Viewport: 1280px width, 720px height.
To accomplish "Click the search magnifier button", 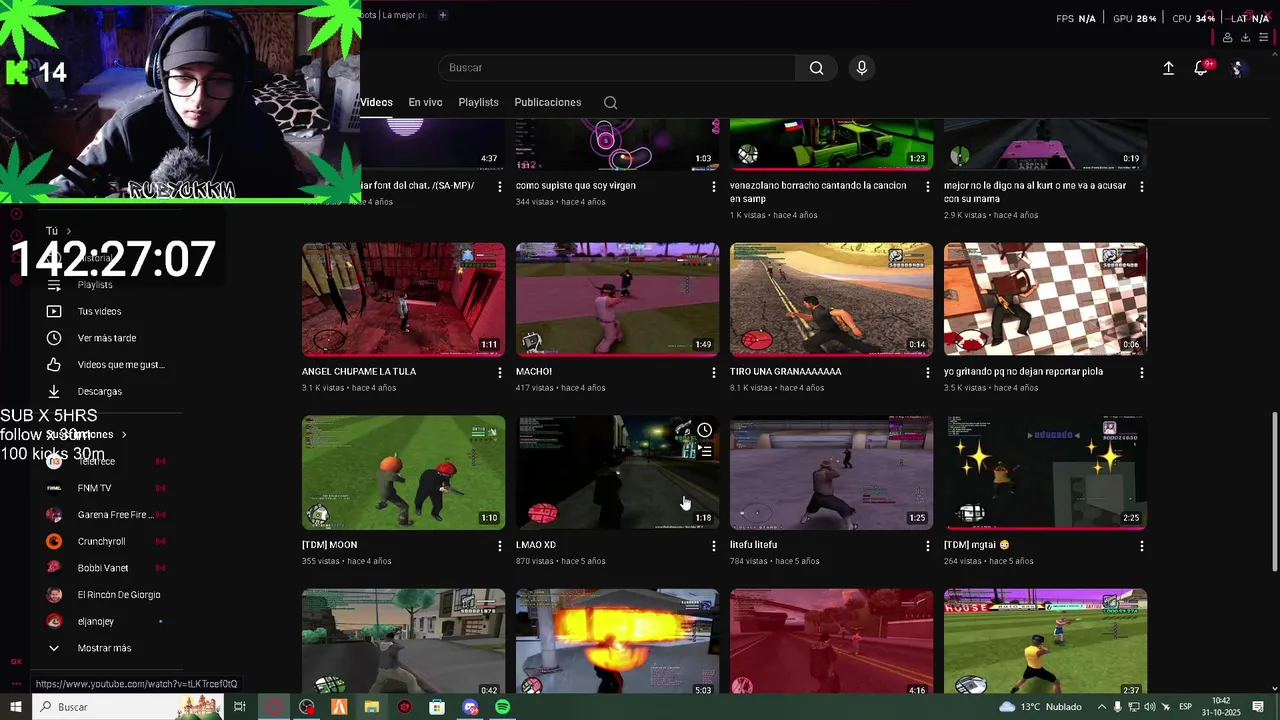I will click(816, 68).
